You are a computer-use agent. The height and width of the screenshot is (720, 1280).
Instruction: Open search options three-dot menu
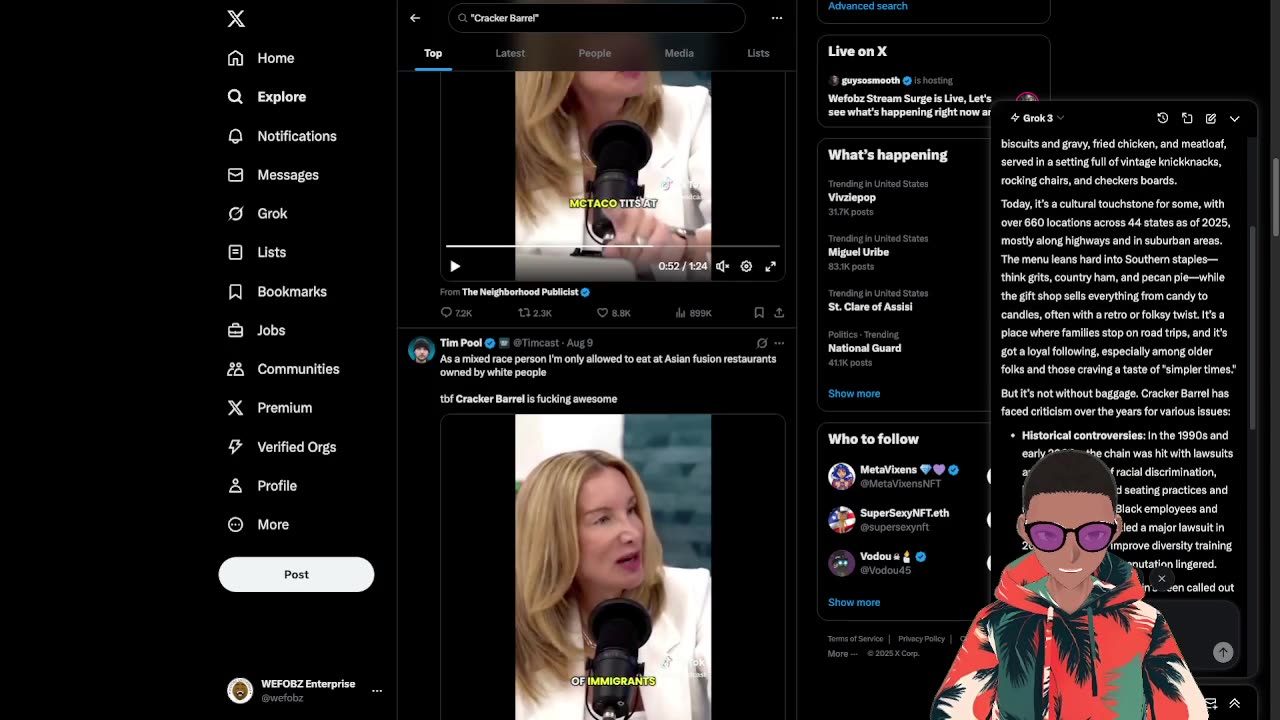point(777,18)
